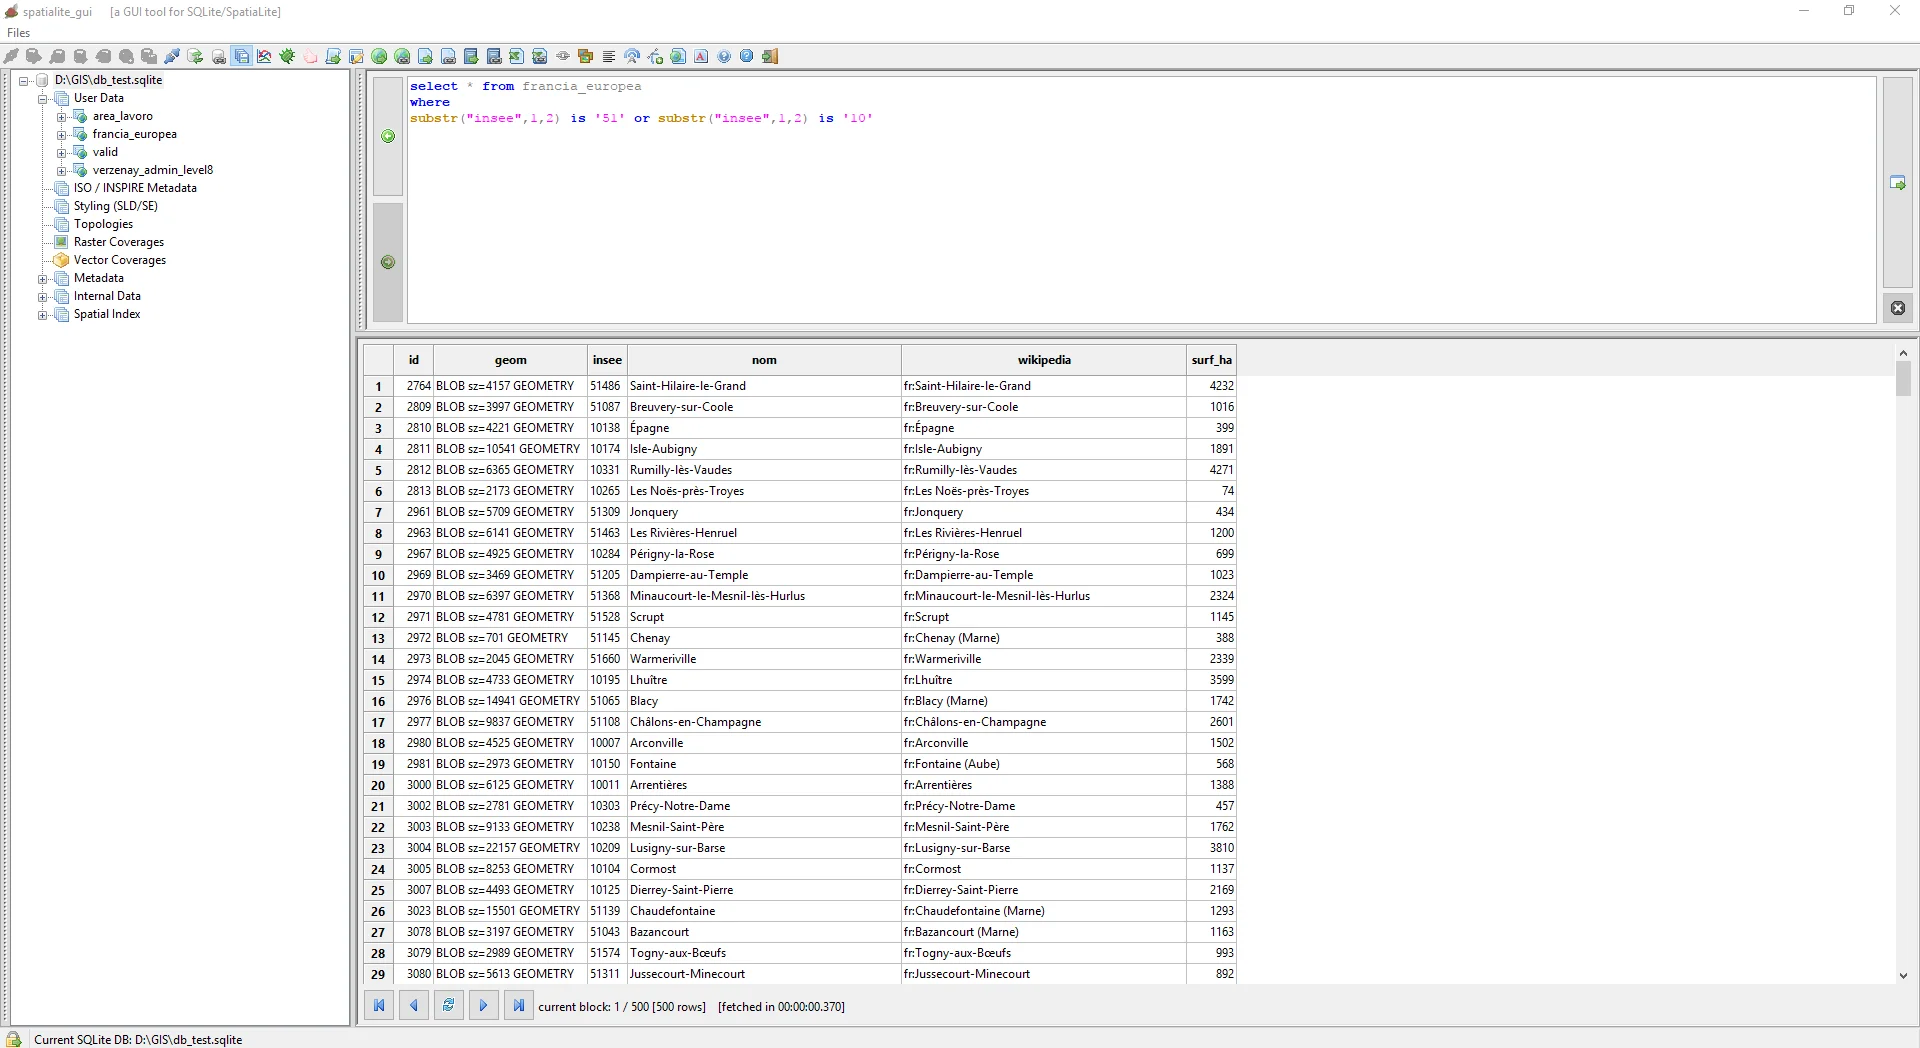1920x1048 pixels.
Task: Select row number 17 header
Action: tap(378, 722)
